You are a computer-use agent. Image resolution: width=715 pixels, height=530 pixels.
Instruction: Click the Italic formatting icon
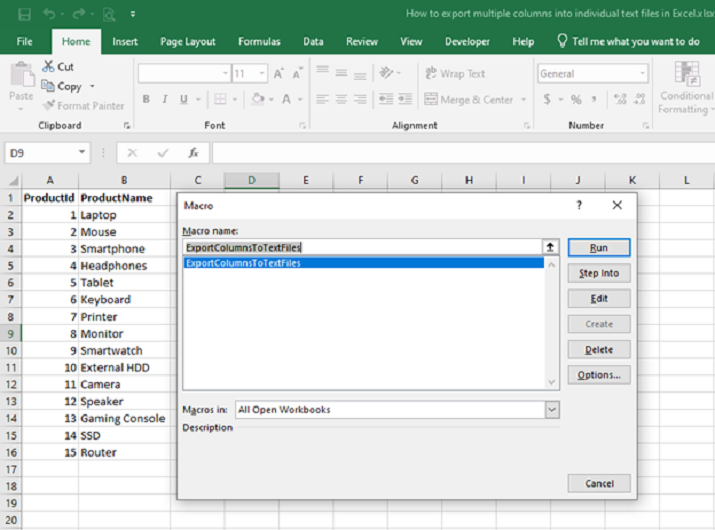pyautogui.click(x=165, y=99)
